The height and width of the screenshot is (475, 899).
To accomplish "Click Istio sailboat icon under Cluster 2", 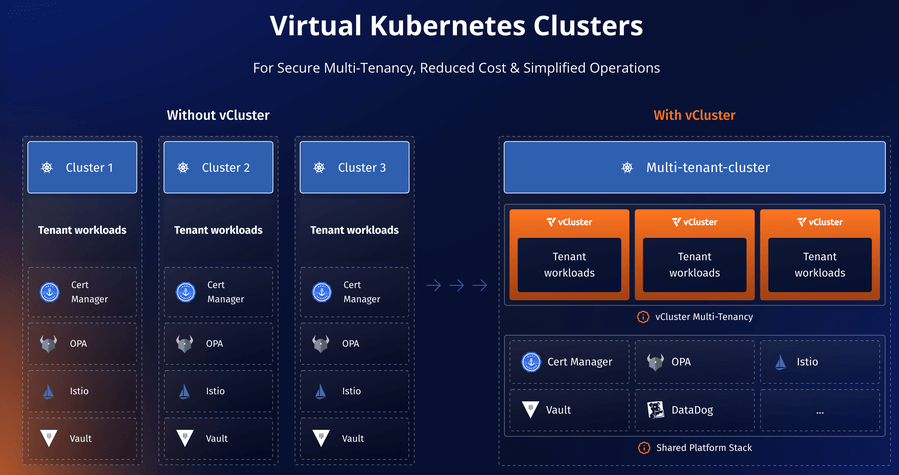I will (x=184, y=391).
